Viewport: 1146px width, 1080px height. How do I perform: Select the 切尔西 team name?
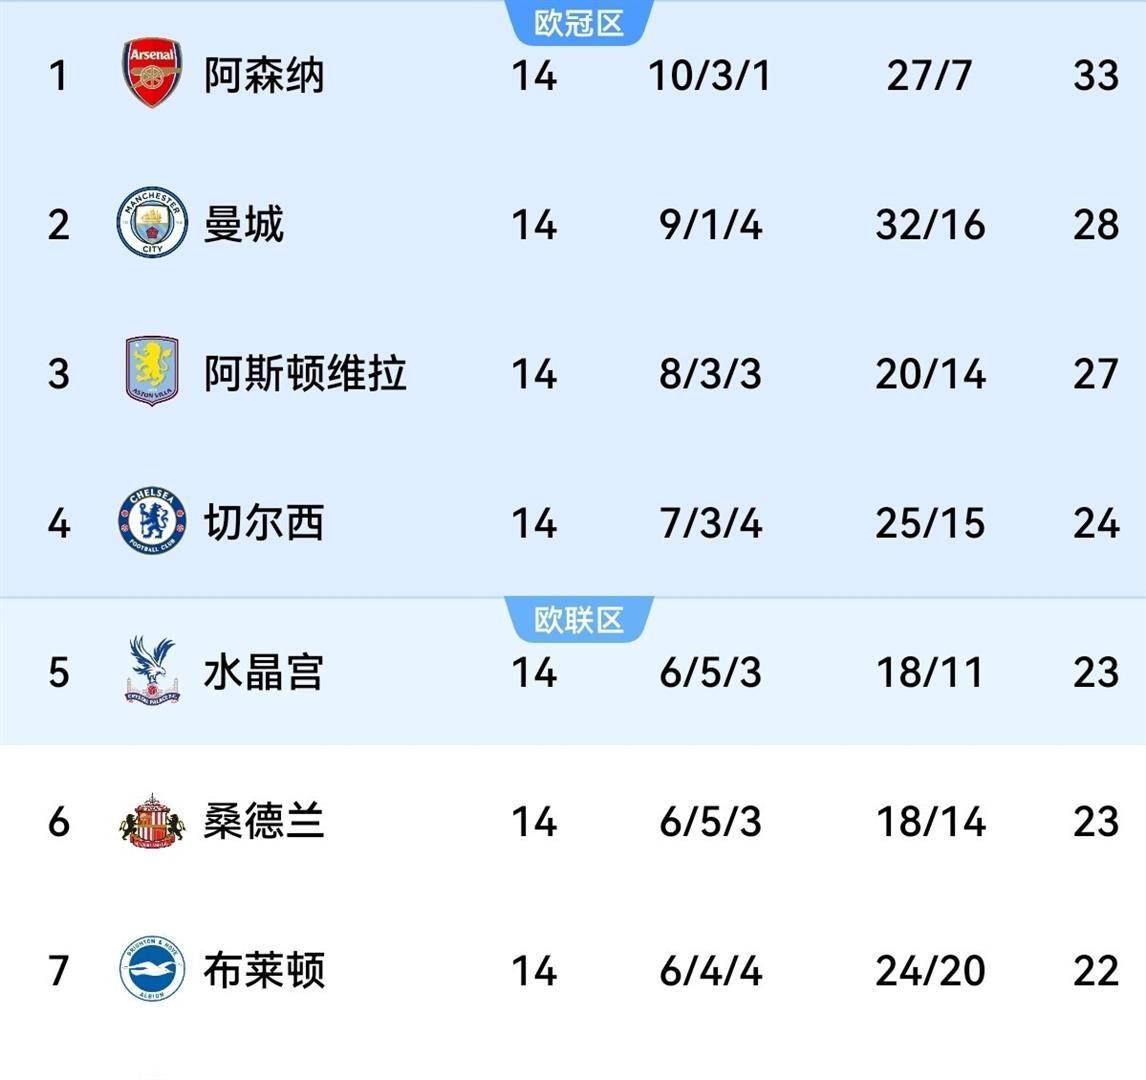click(x=264, y=523)
